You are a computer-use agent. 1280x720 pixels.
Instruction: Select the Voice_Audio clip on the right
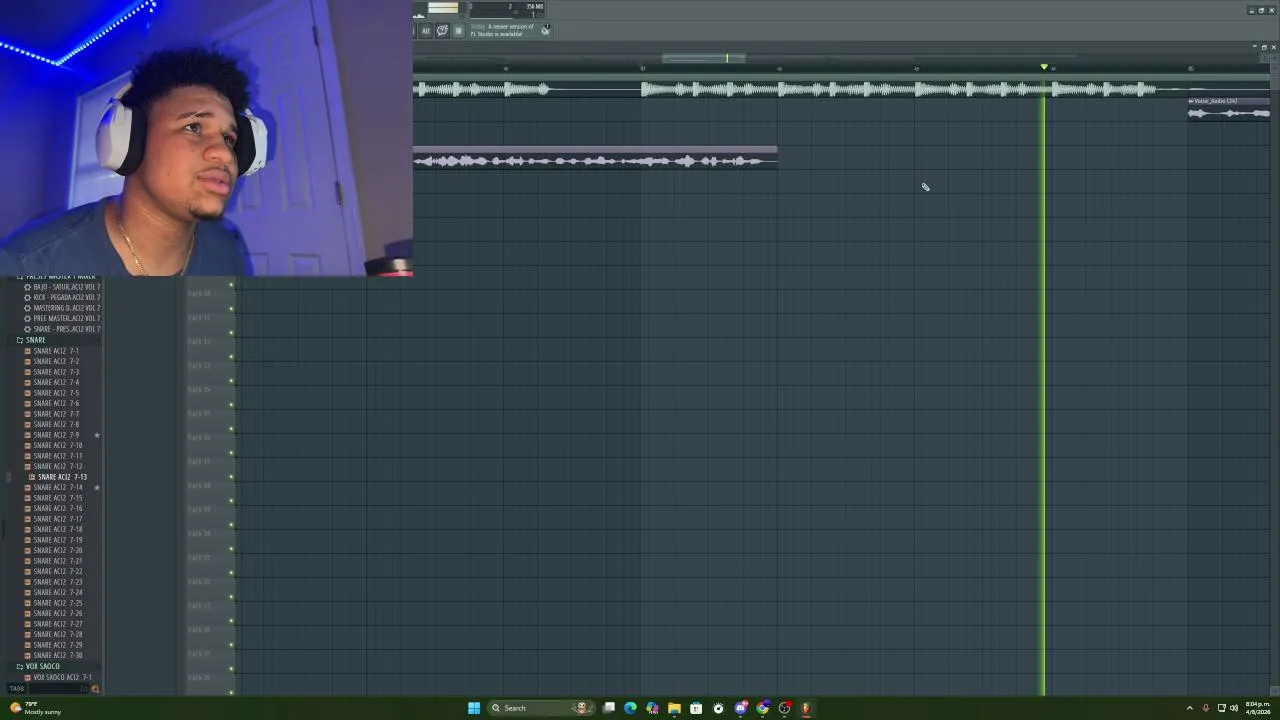pyautogui.click(x=1229, y=108)
